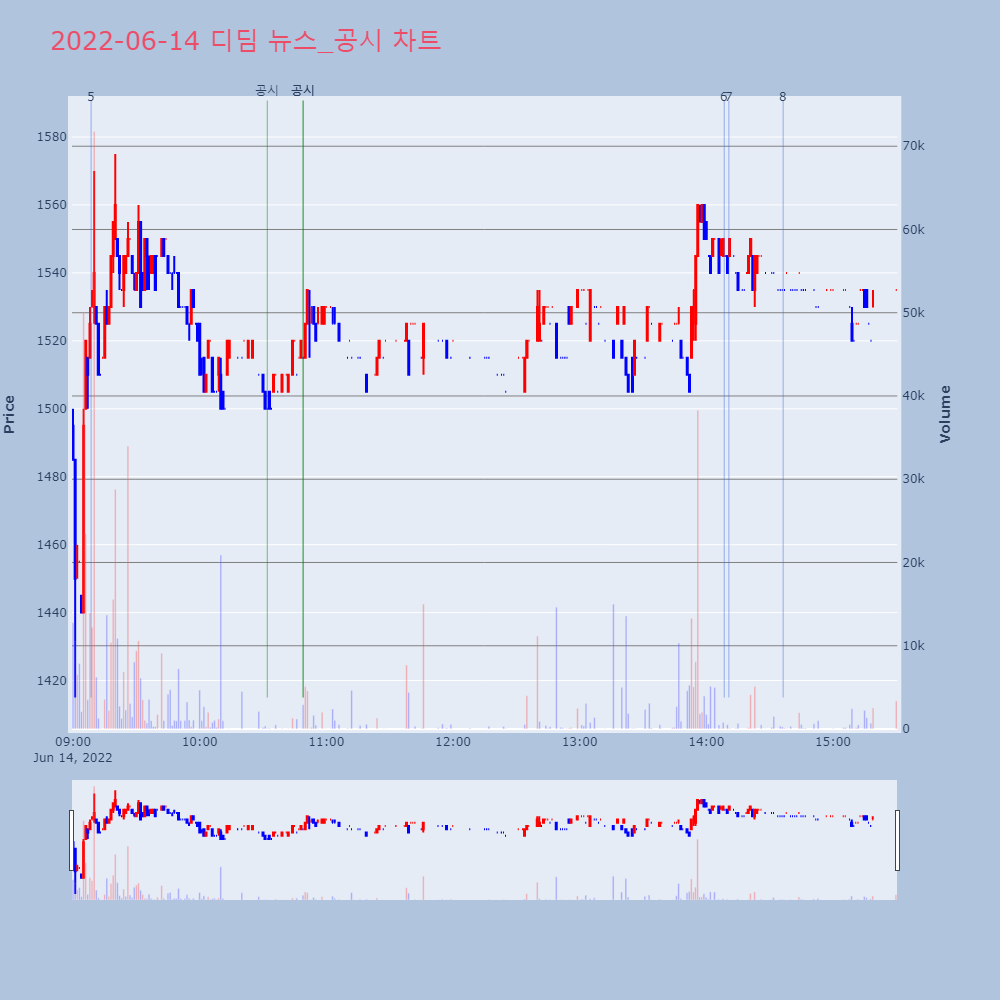Click the 13:00 x-axis tick label
The image size is (1000, 1000).
coord(580,742)
